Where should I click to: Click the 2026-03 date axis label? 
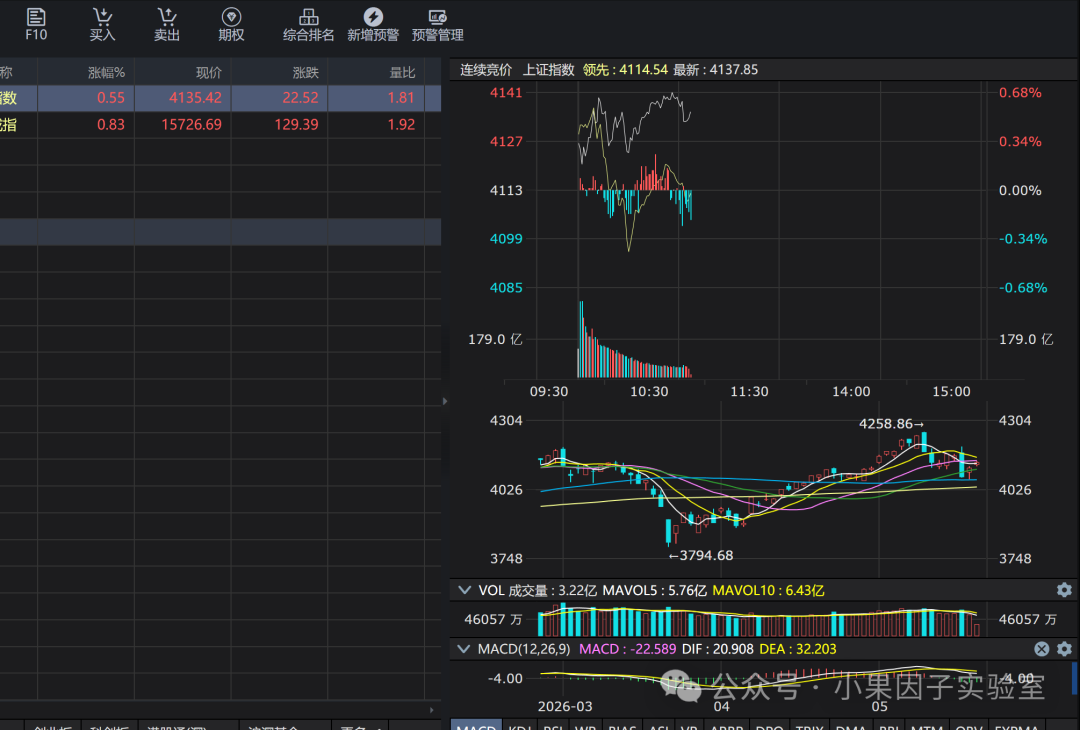(565, 706)
